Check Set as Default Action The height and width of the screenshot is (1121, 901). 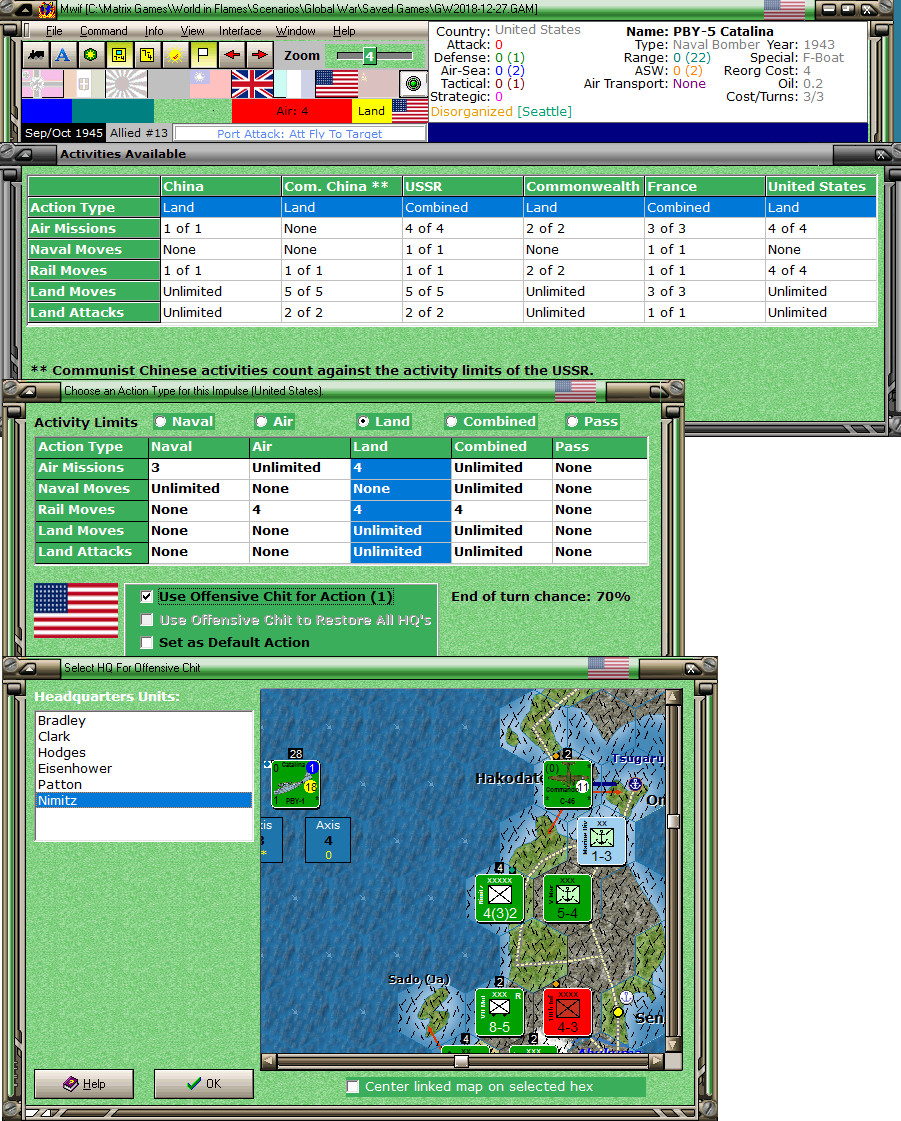pyautogui.click(x=147, y=643)
